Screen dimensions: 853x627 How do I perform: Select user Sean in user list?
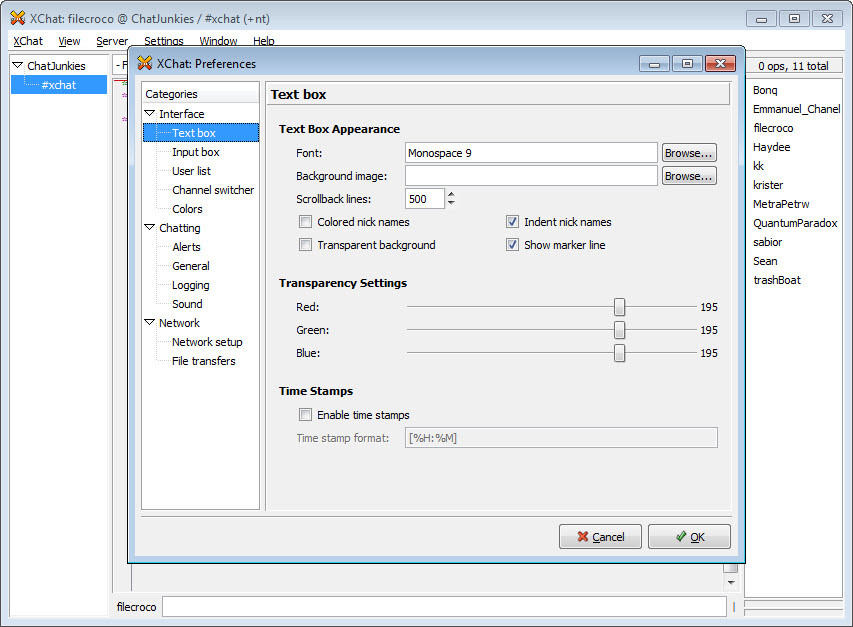(x=765, y=262)
